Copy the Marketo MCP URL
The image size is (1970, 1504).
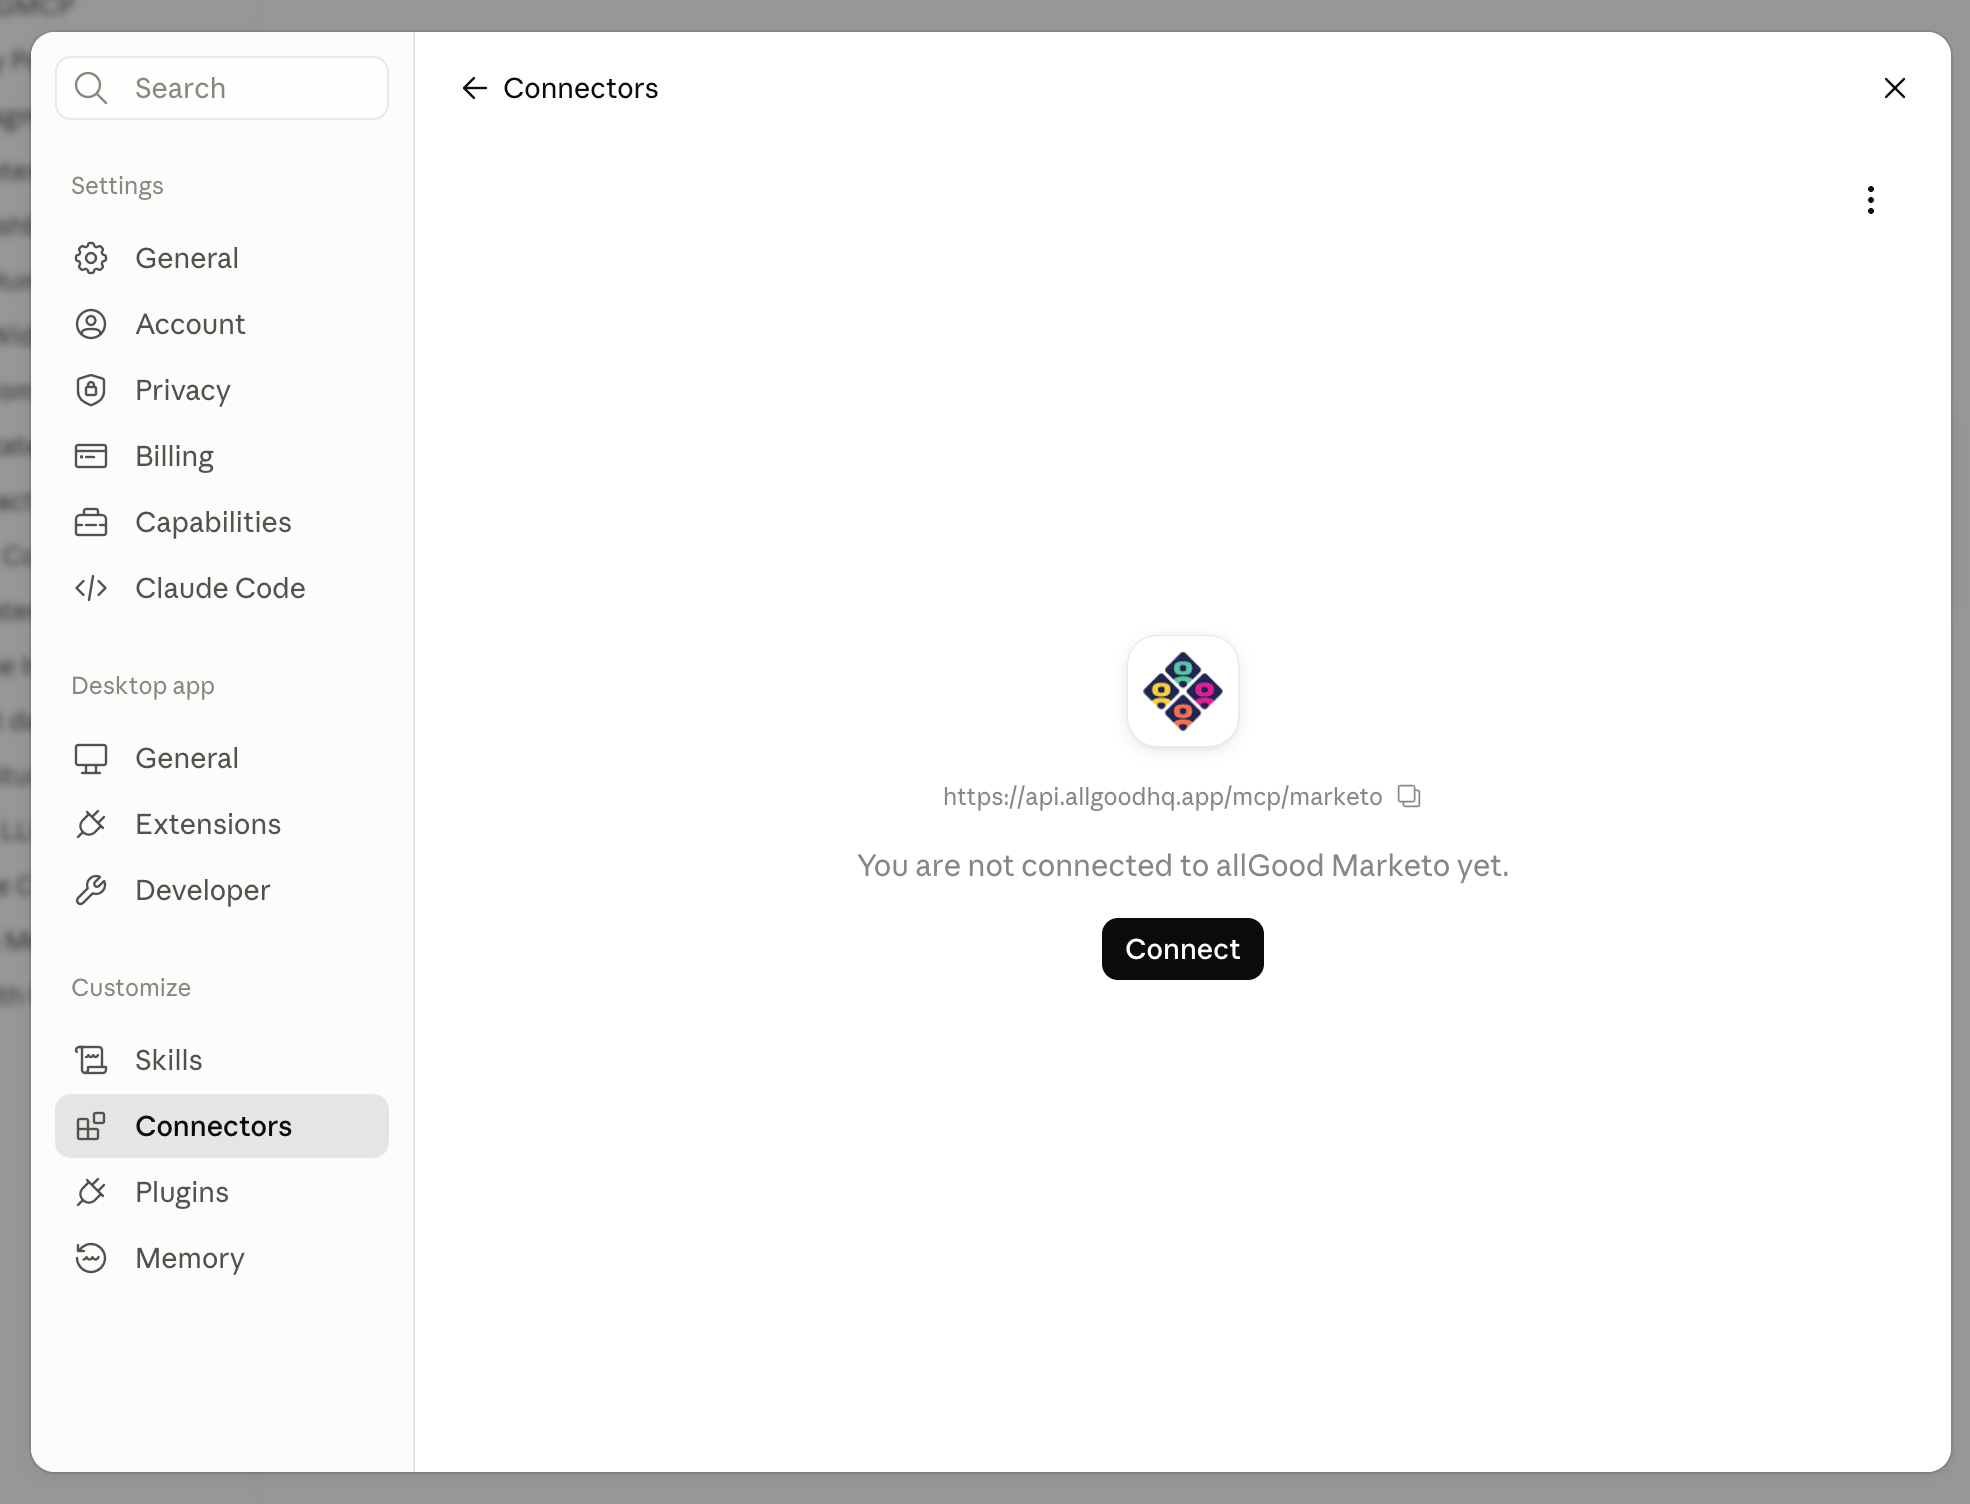[1409, 796]
